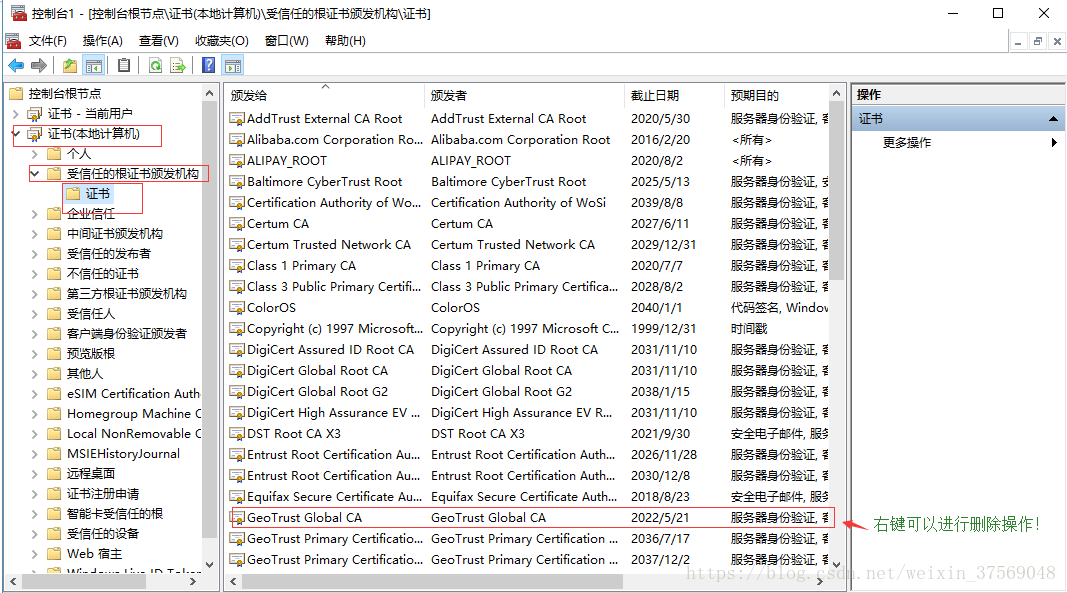
Task: Click the Forward arrow toolbar icon
Action: point(39,65)
